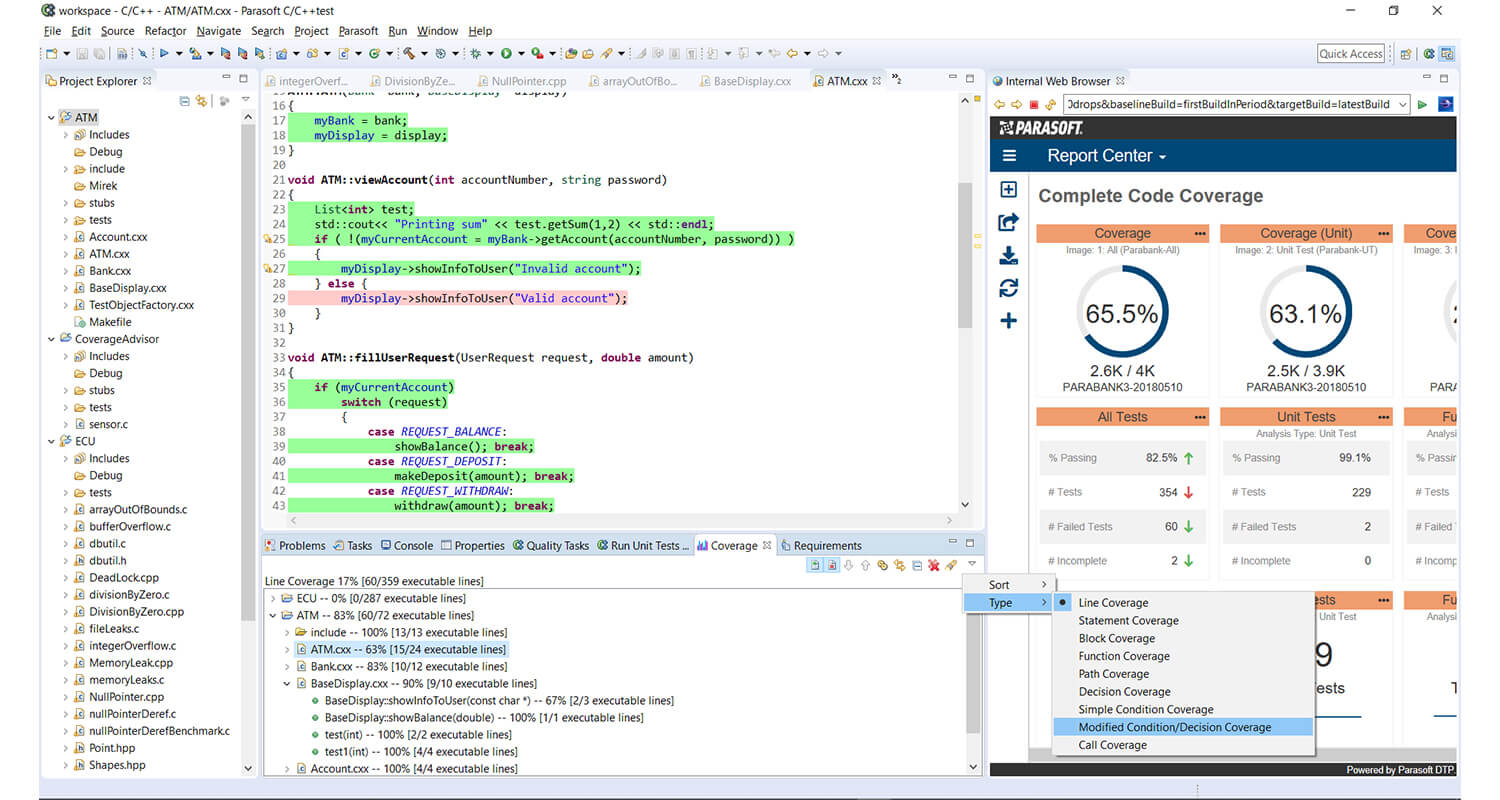Image resolution: width=1500 pixels, height=800 pixels.
Task: Click the refresh widgets icon in sidebar
Action: click(x=1008, y=288)
